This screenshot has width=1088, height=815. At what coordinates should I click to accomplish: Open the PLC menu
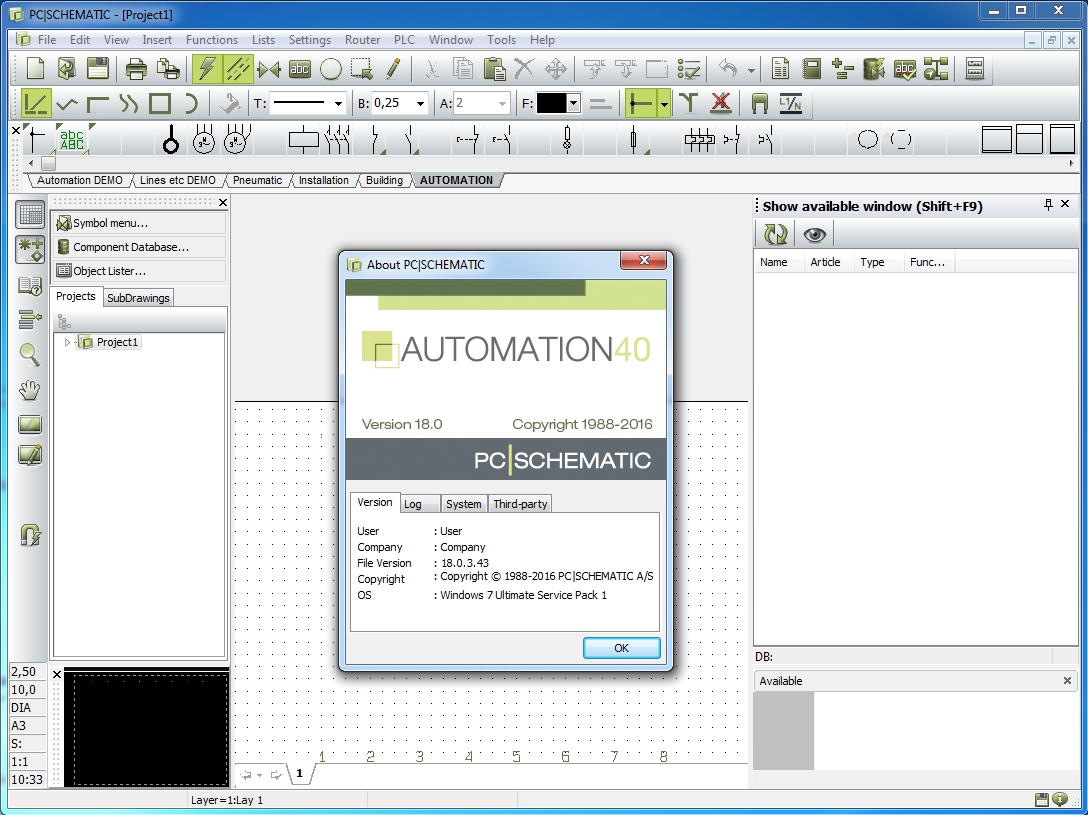click(x=404, y=40)
